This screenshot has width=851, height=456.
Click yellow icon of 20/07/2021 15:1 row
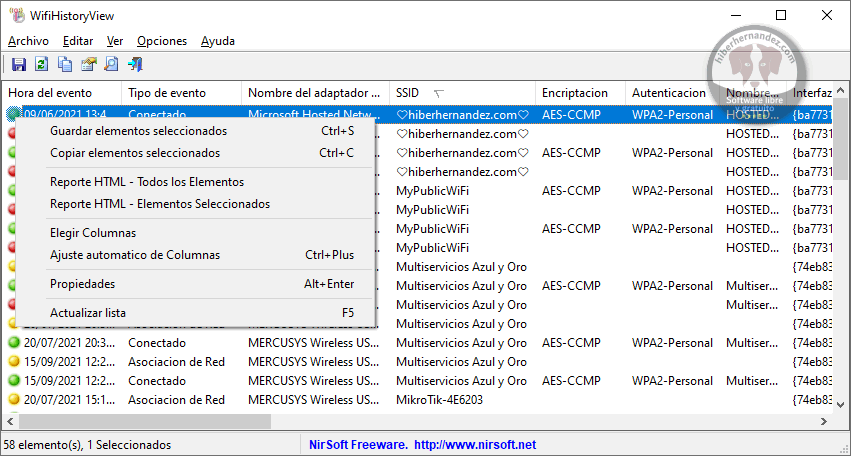coord(14,400)
